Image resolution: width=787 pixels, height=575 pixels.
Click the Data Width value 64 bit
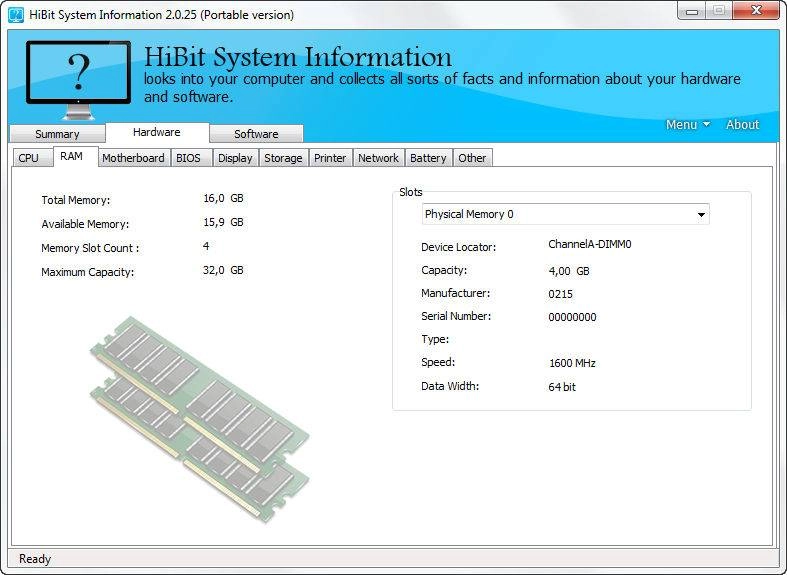(562, 387)
